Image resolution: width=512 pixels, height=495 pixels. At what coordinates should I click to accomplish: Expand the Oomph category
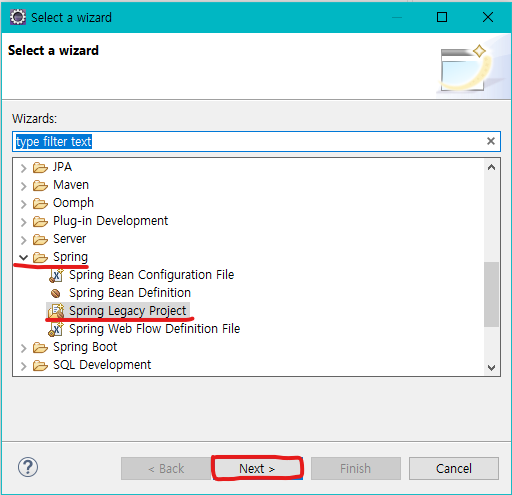coord(23,204)
